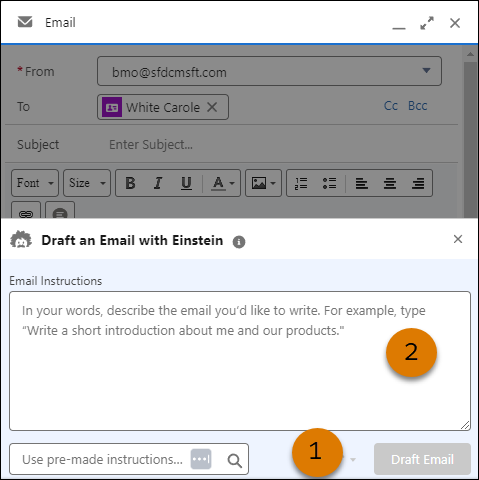Screen dimensions: 479x480
Task: Close the Email composer window
Action: click(x=455, y=23)
